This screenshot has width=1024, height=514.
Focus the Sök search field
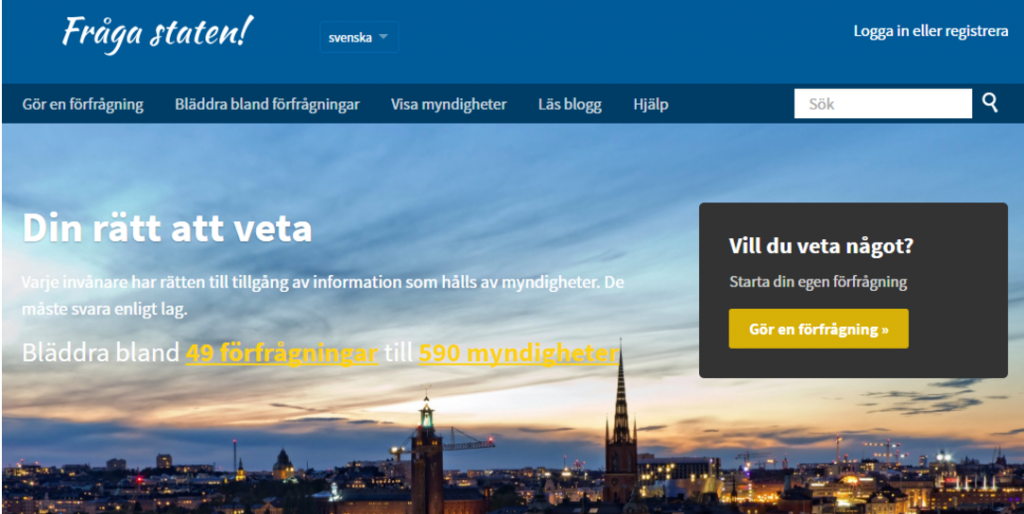pyautogui.click(x=883, y=104)
